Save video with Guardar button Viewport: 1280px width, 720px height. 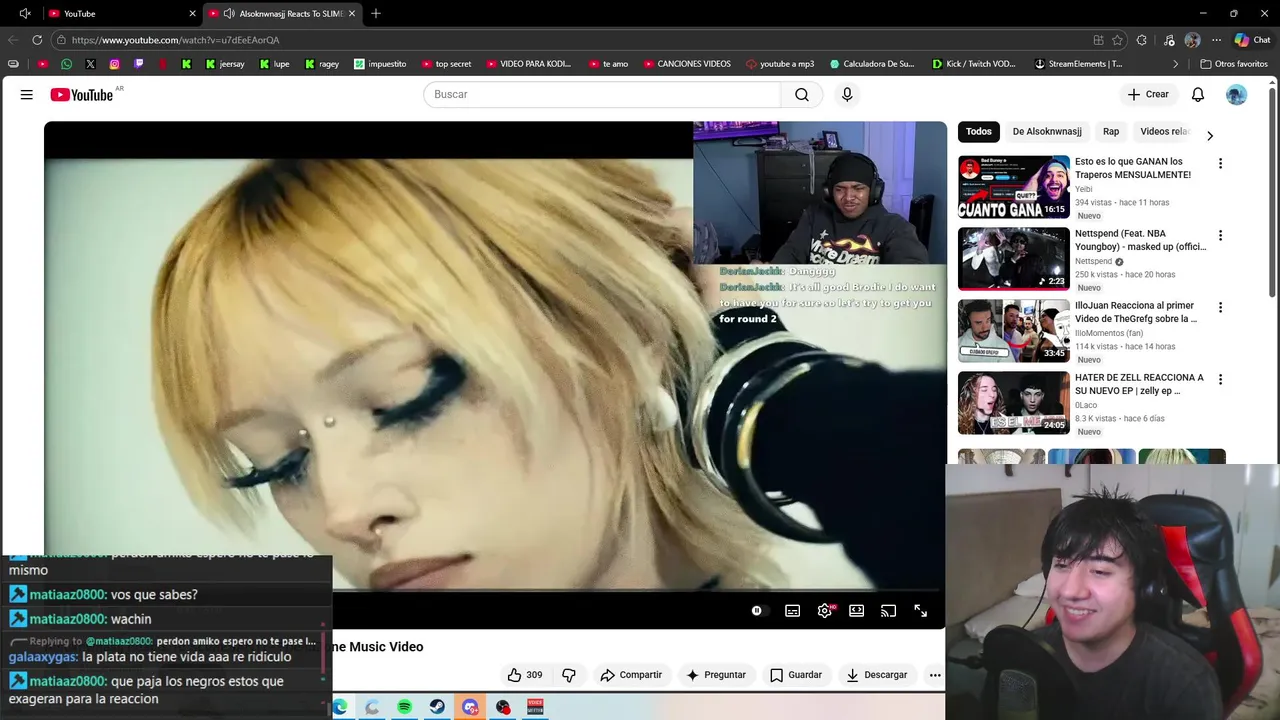point(796,675)
